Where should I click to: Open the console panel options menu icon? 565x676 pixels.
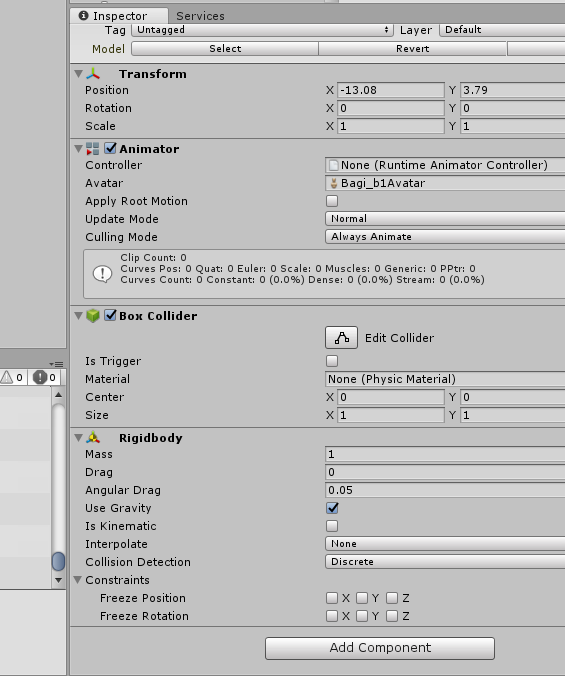[x=56, y=364]
